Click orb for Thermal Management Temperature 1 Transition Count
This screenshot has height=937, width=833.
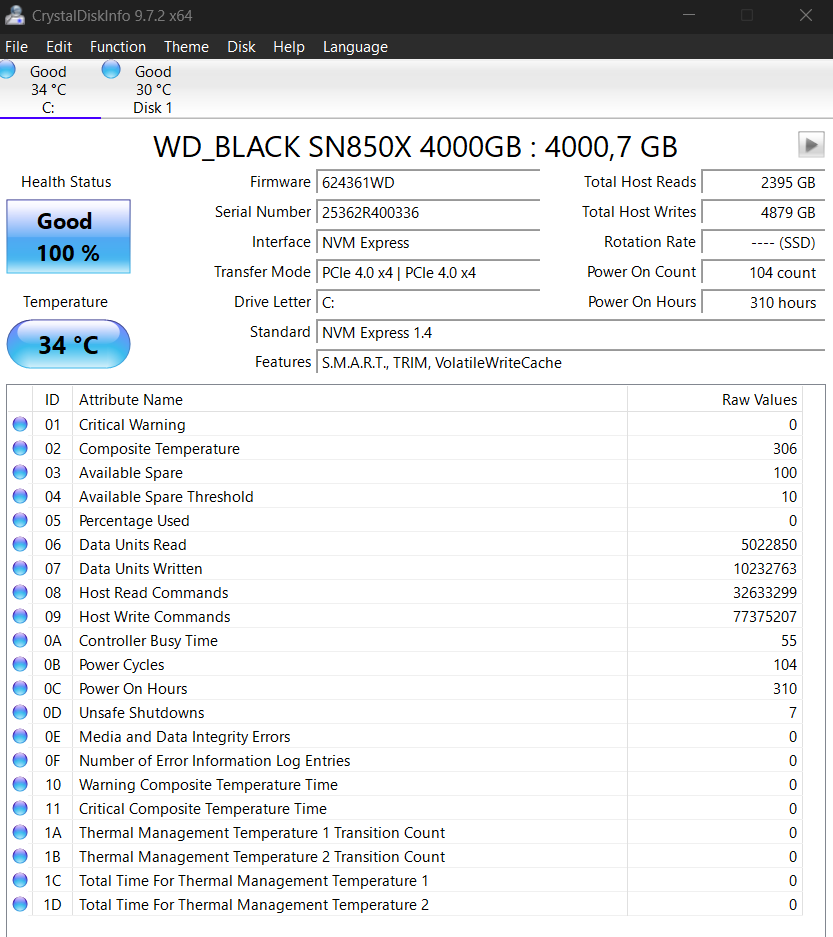(x=20, y=832)
